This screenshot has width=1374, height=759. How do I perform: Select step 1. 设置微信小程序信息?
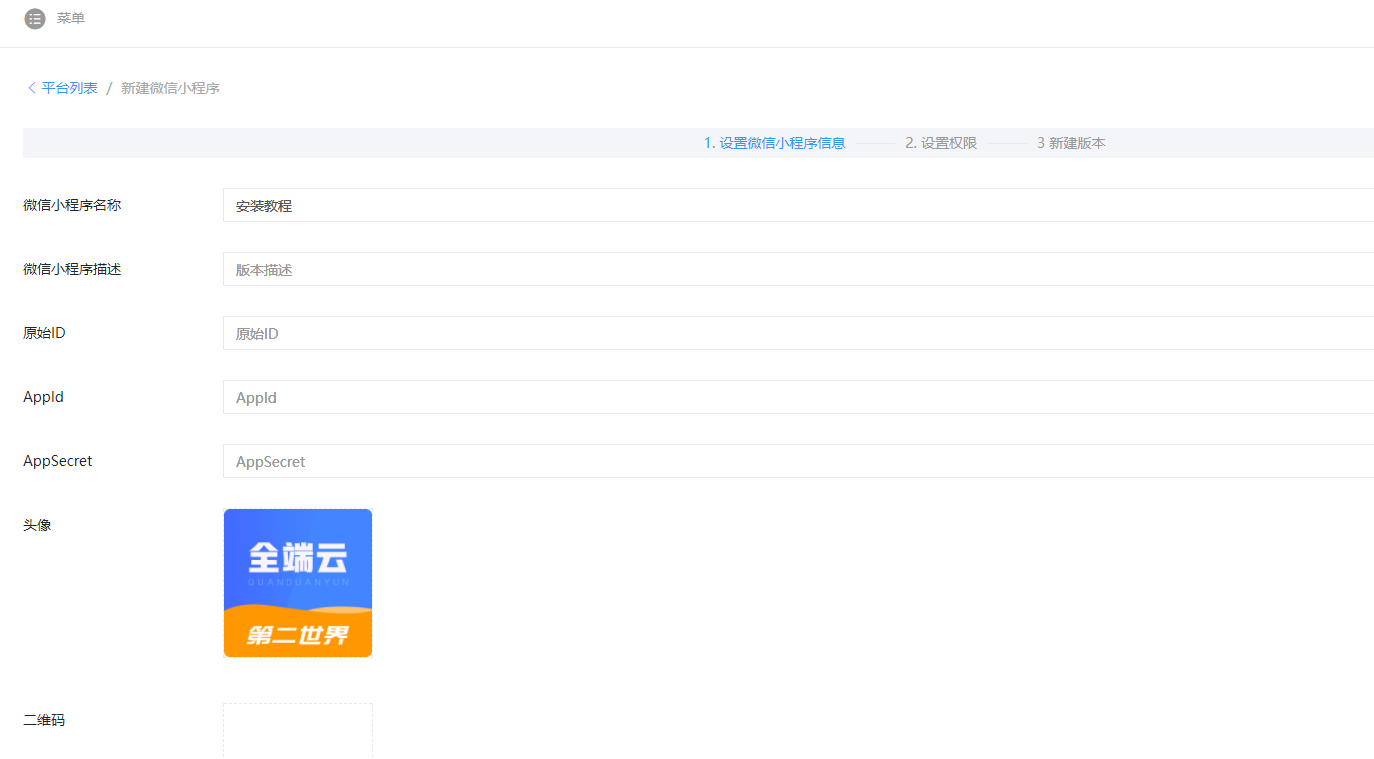click(775, 143)
